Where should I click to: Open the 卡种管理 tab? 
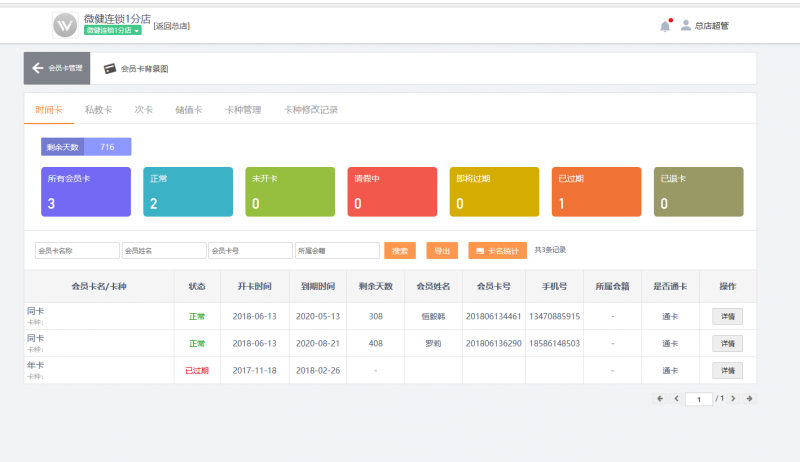(x=244, y=109)
